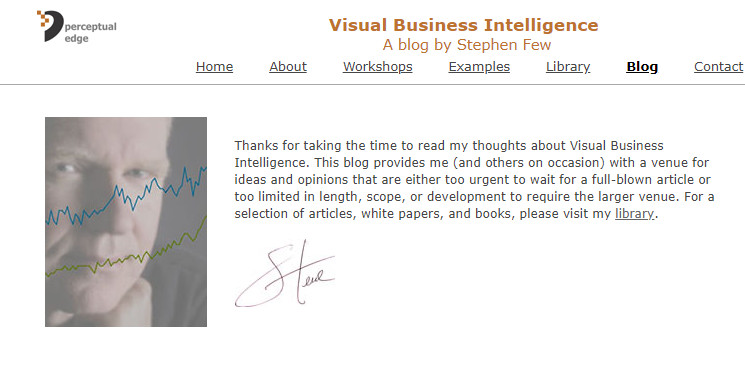Click the 'perceptual edge' logo text
Image resolution: width=745 pixels, height=369 pixels.
pyautogui.click(x=90, y=32)
